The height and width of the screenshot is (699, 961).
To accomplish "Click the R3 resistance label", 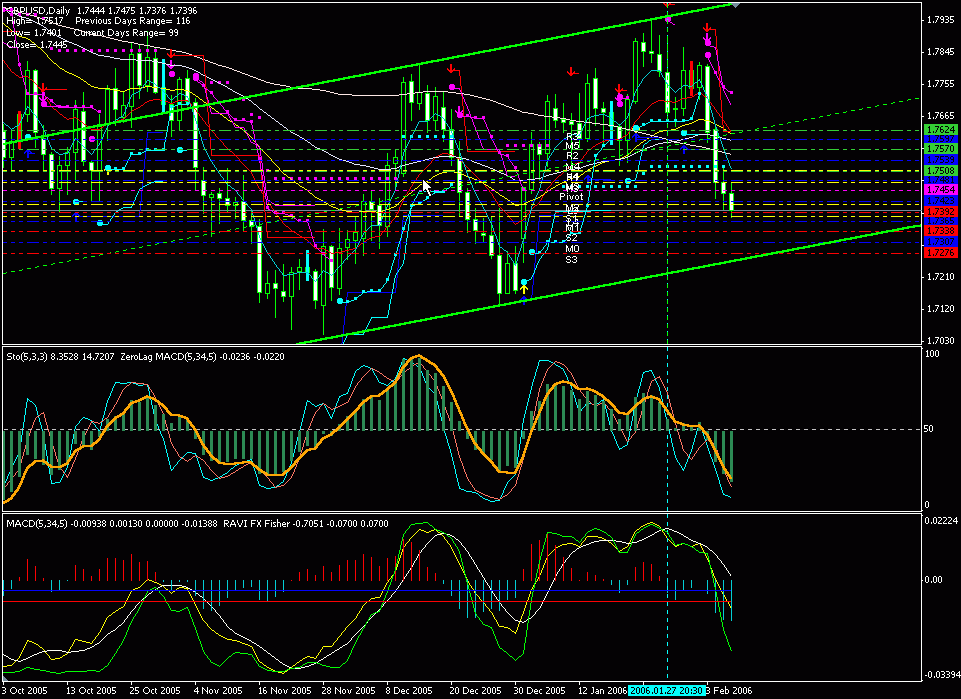I will click(x=572, y=135).
